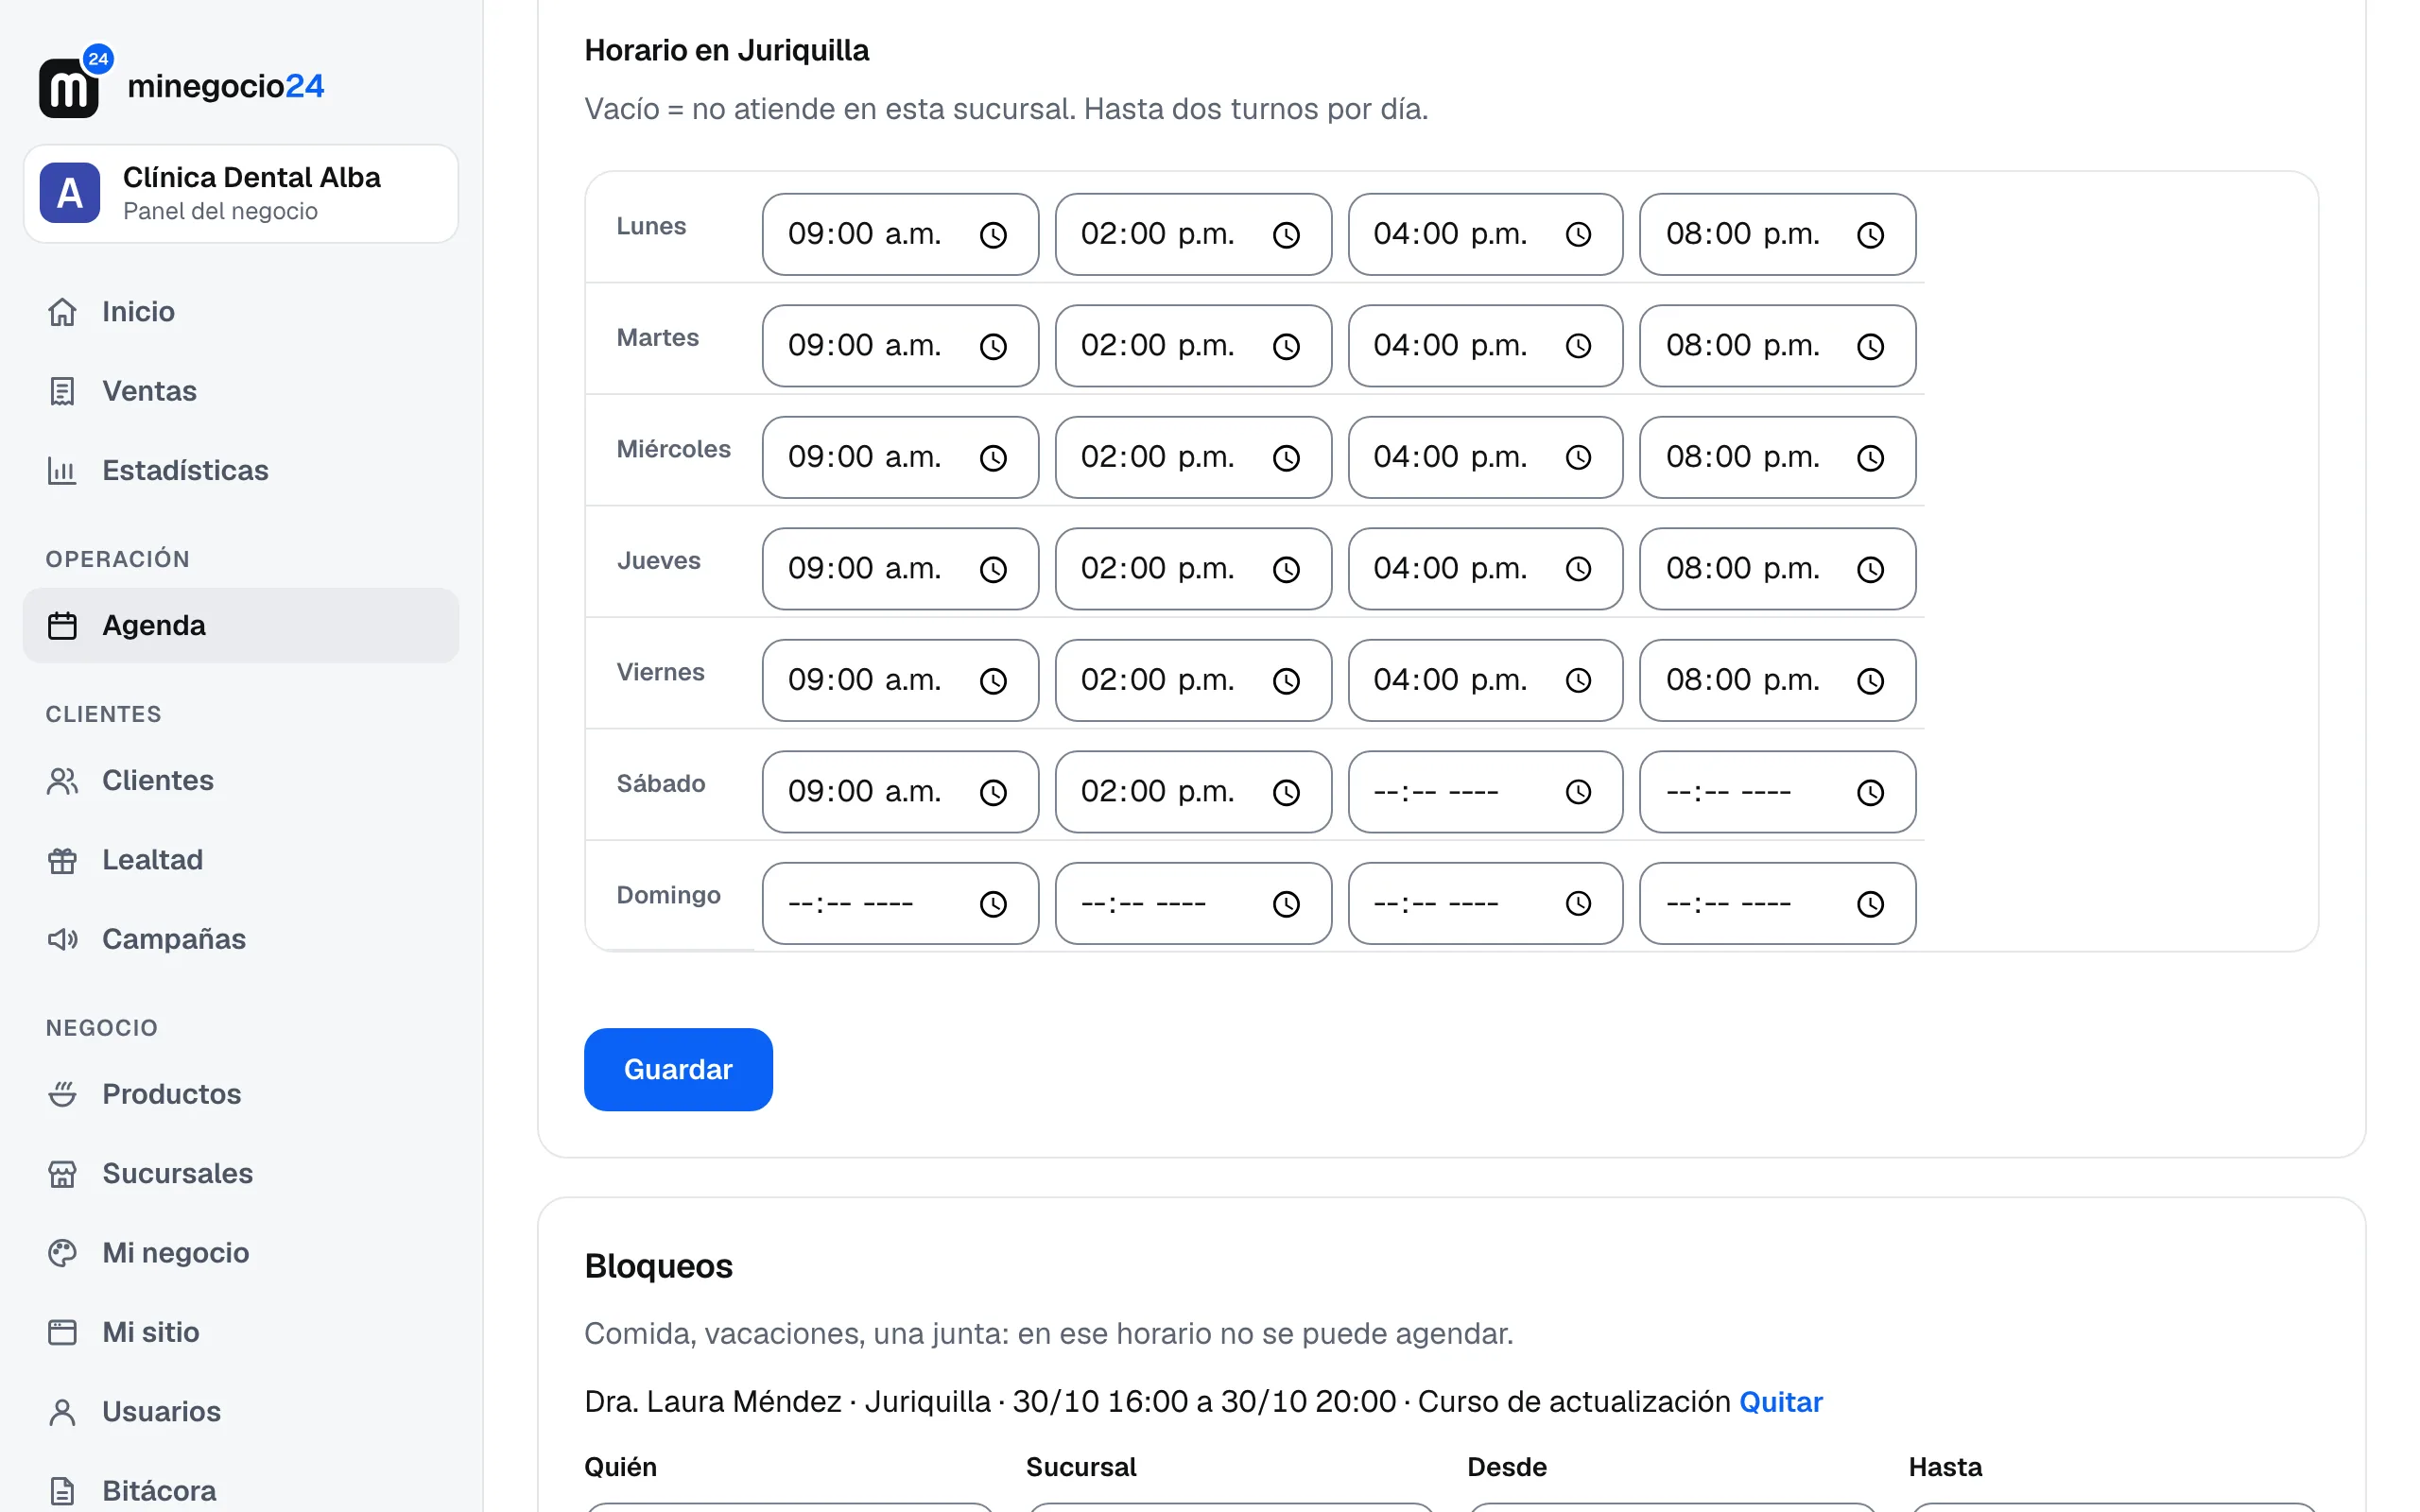Screen dimensions: 2420x1512
Task: Open clock picker for Martes 08:00 p.m.
Action: [1870, 346]
